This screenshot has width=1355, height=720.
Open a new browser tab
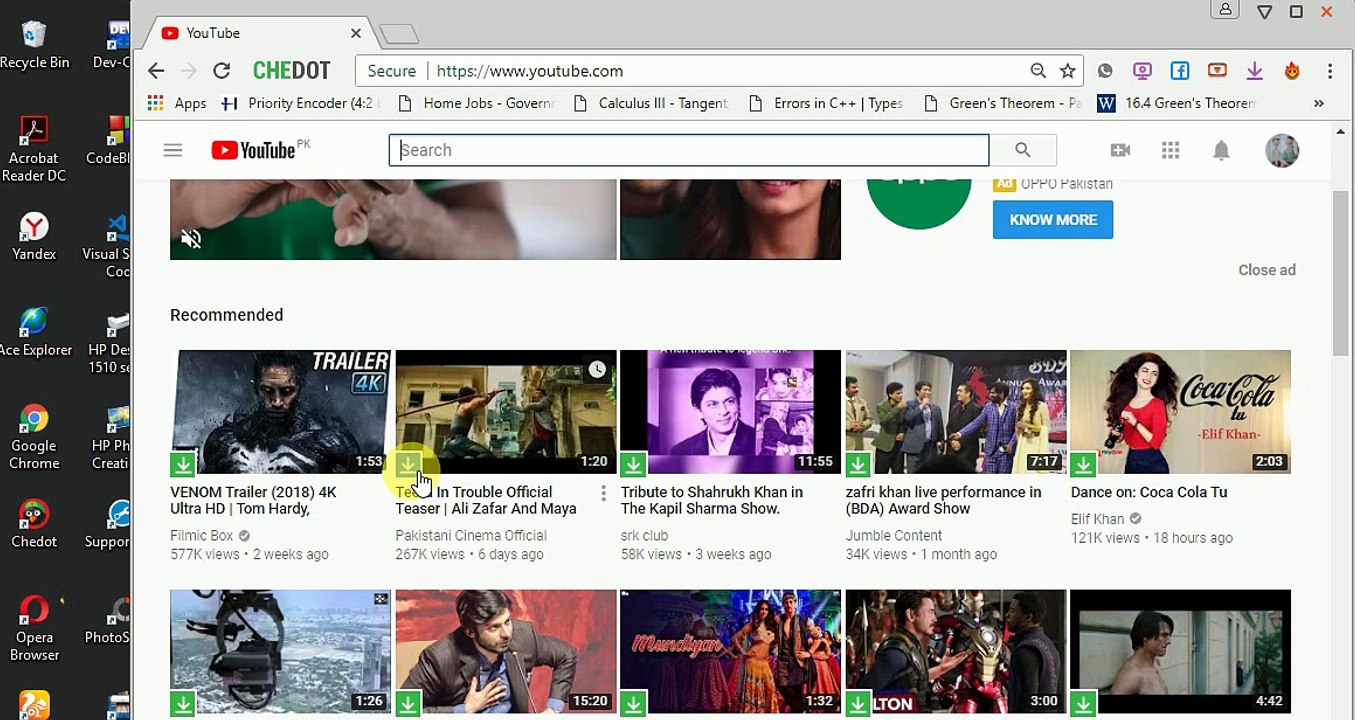click(x=399, y=34)
